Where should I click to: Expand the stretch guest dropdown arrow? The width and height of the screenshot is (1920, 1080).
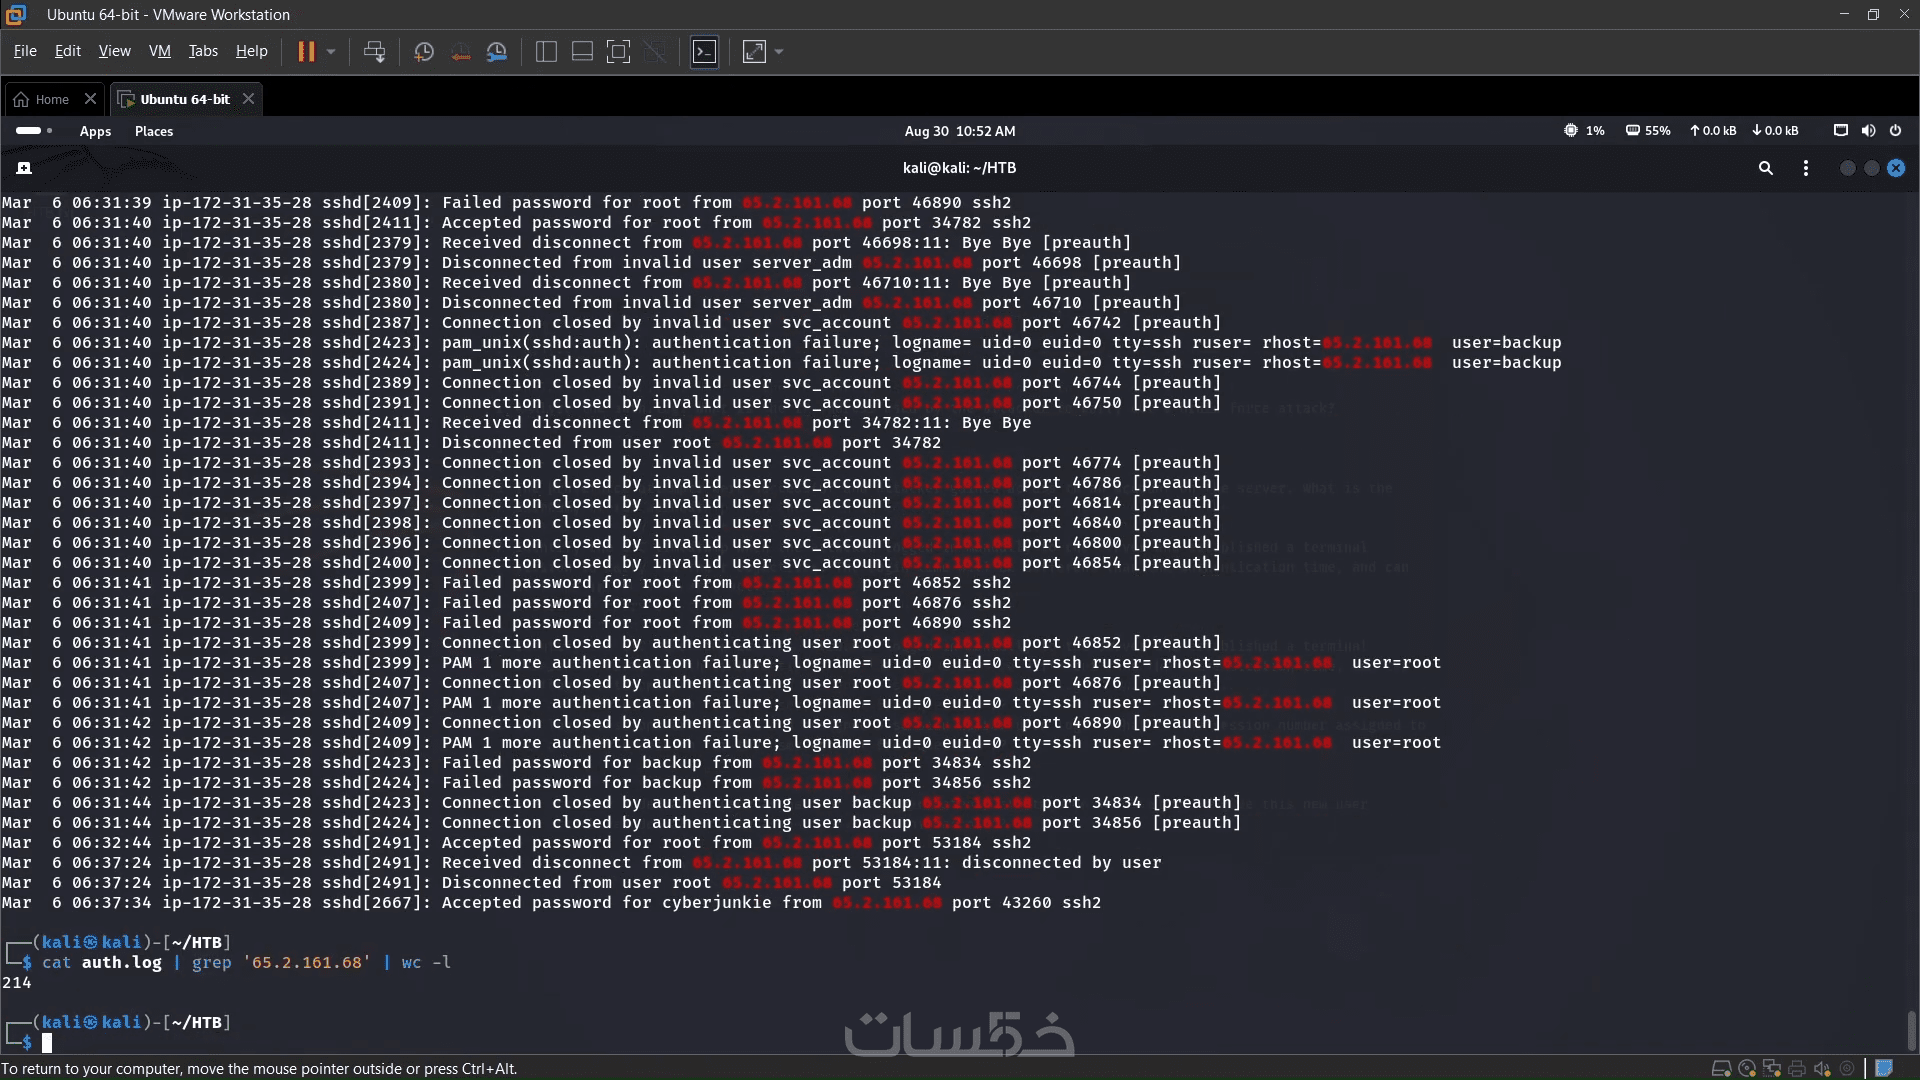[x=779, y=51]
